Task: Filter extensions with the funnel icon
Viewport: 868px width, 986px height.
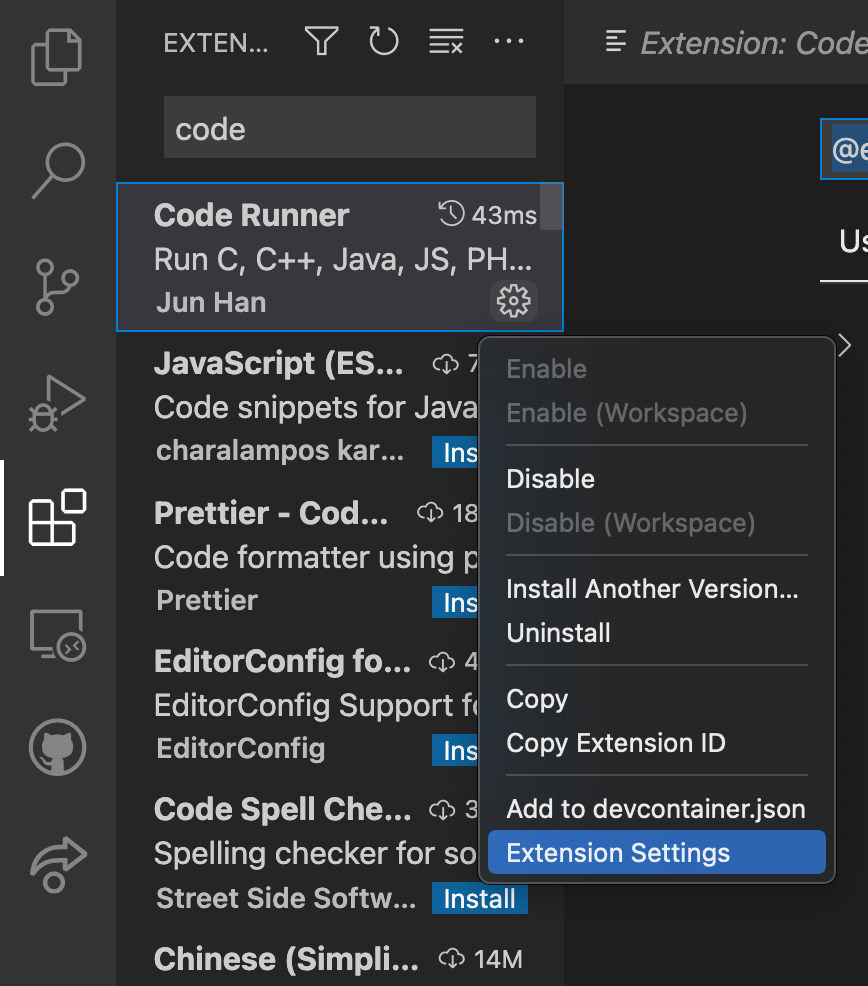Action: coord(321,42)
